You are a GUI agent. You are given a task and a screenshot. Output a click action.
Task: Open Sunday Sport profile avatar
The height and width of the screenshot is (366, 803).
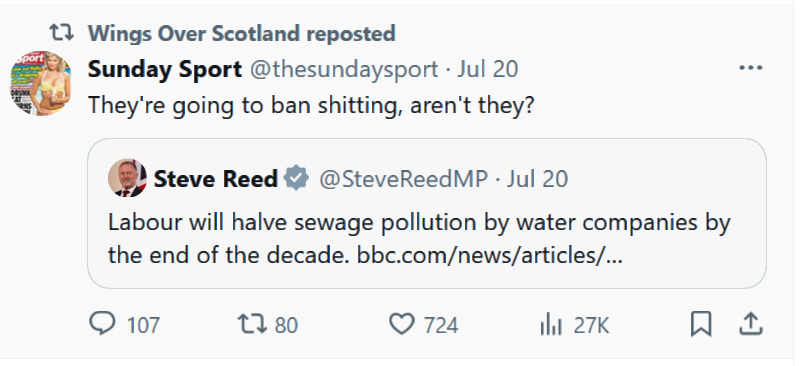pos(40,83)
